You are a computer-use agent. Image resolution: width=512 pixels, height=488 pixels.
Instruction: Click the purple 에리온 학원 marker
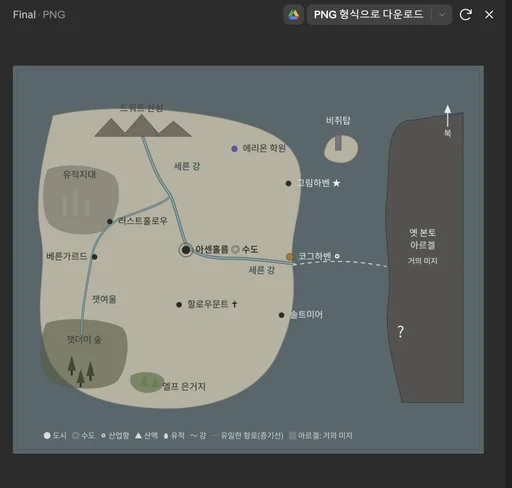click(x=234, y=149)
